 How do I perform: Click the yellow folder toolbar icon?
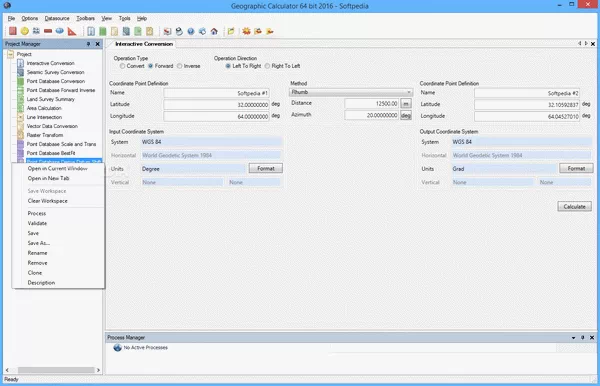coord(231,31)
